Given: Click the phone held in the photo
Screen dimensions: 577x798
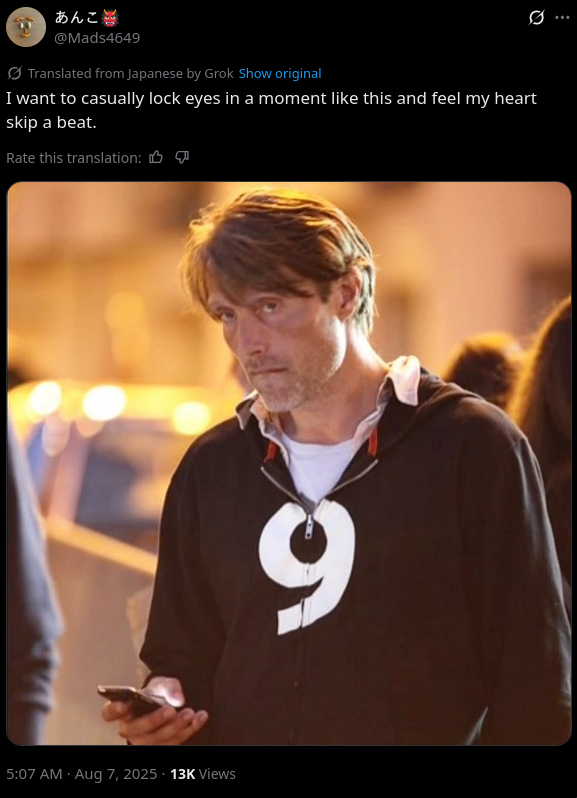Looking at the screenshot, I should pyautogui.click(x=131, y=699).
